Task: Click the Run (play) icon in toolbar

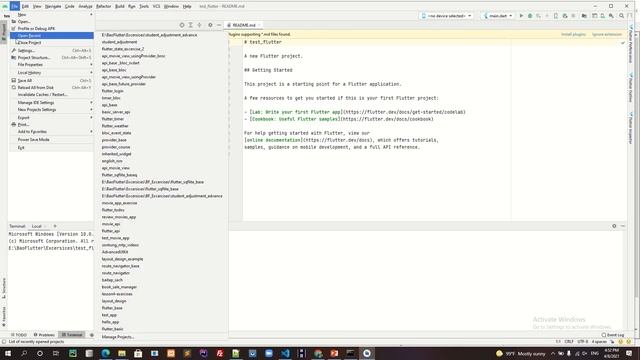Action: pyautogui.click(x=521, y=16)
